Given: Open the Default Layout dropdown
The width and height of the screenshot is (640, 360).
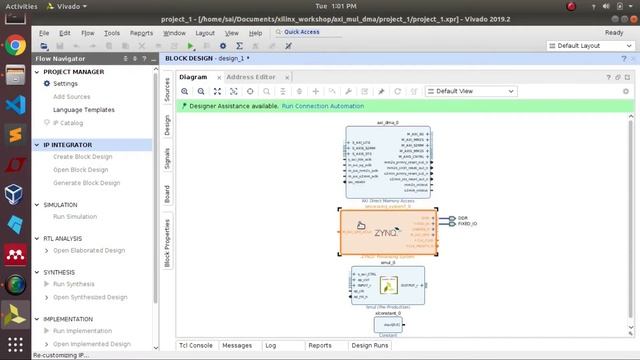Looking at the screenshot, I should tap(590, 46).
